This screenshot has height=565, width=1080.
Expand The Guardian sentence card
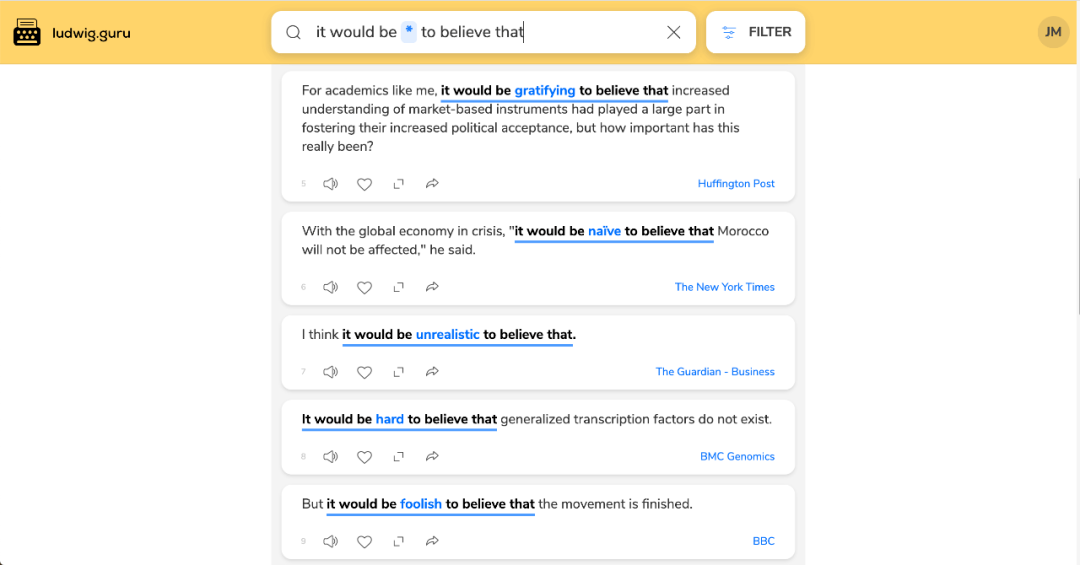click(x=398, y=372)
